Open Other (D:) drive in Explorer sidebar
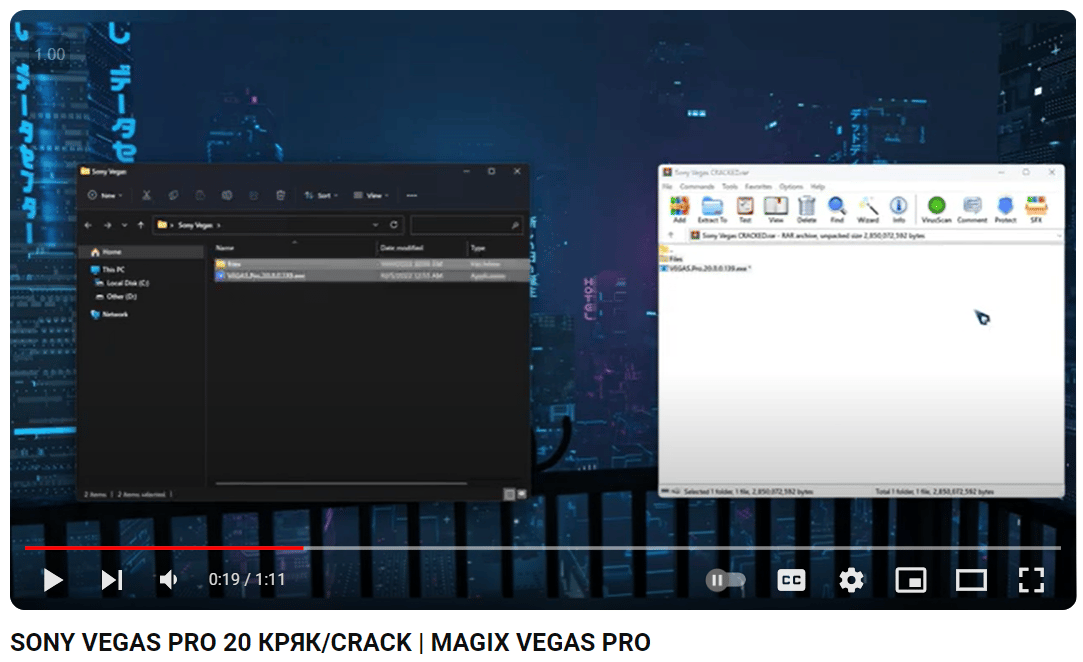The image size is (1083, 662). [x=117, y=296]
